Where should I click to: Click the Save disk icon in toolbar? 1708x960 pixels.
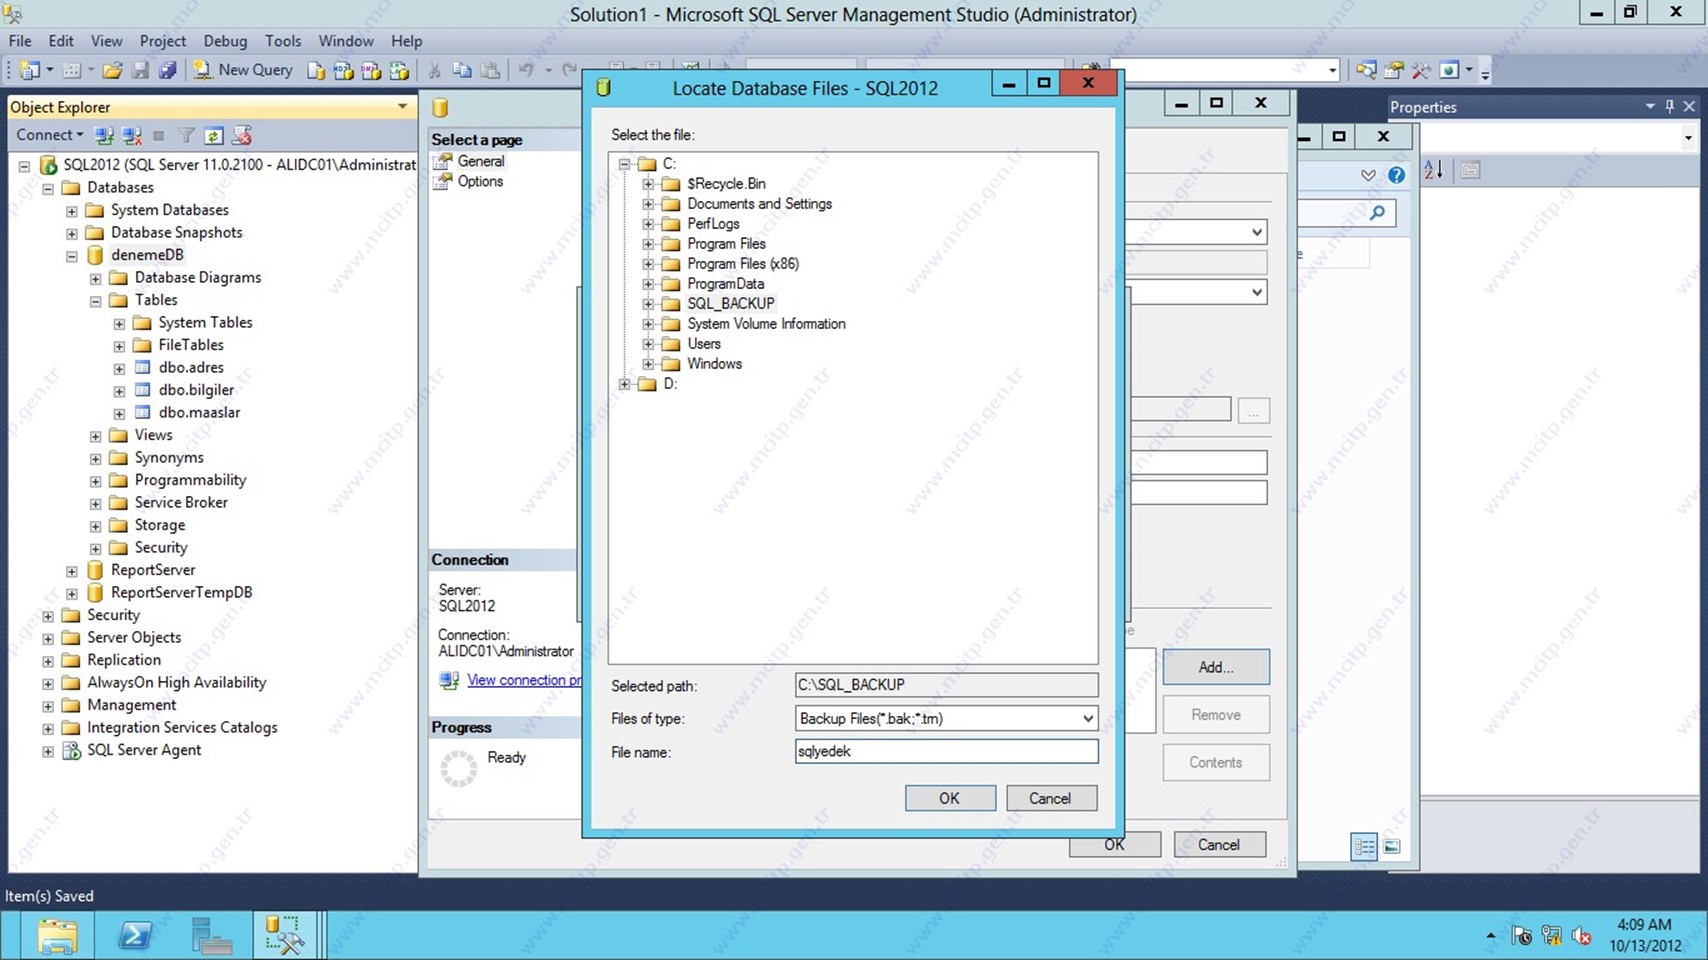140,70
